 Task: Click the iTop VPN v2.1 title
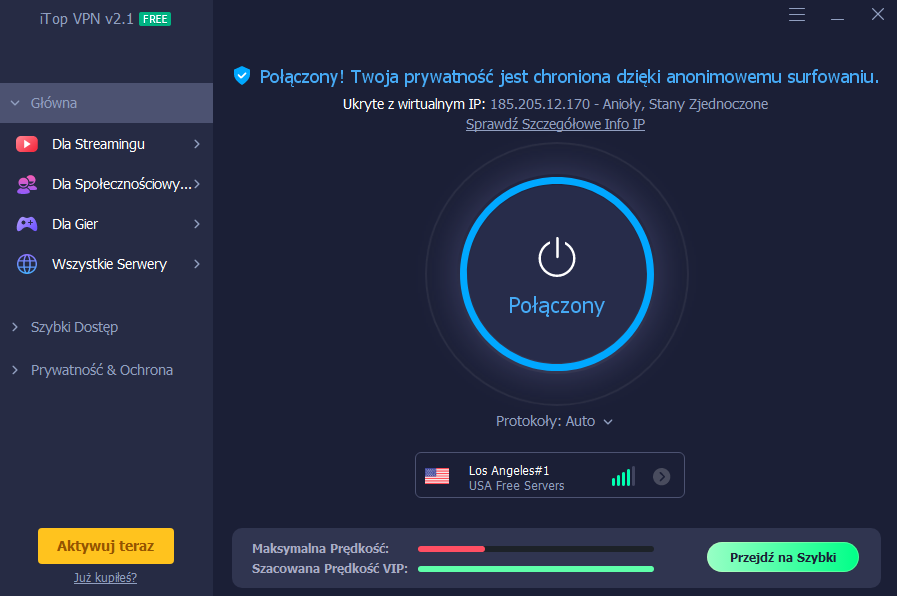86,19
